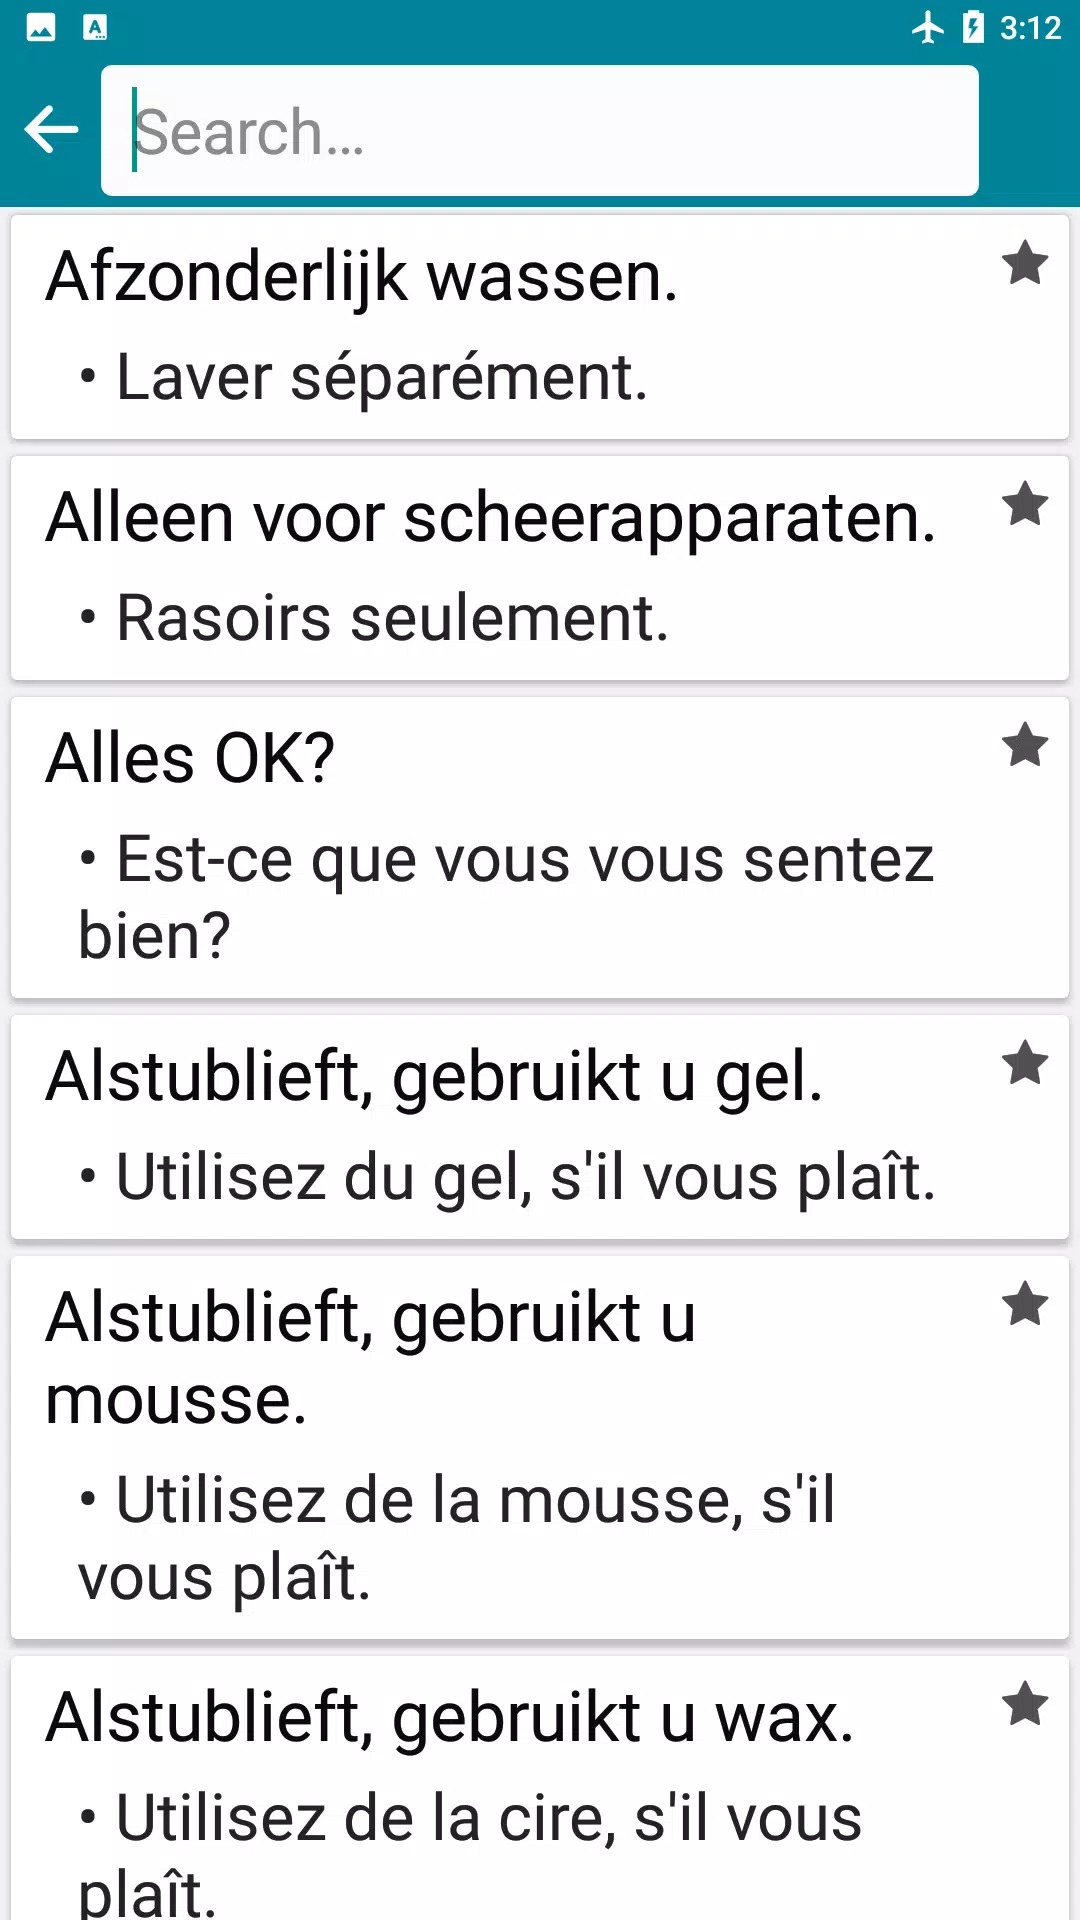1080x1920 pixels.
Task: Select 'Alstublieft, gebruikt u wax.' phrase
Action: tap(450, 1718)
